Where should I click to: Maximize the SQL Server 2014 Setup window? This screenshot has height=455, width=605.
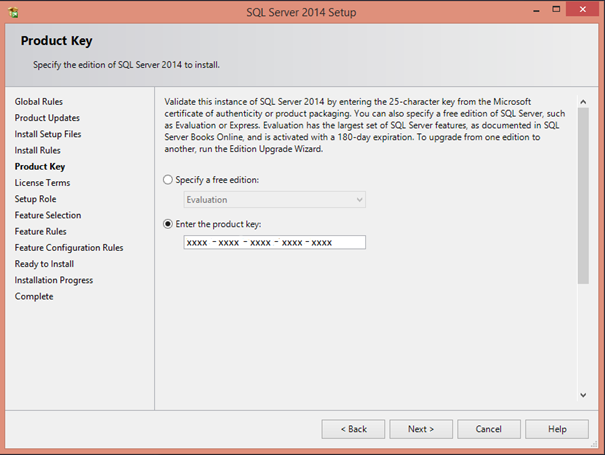[556, 9]
